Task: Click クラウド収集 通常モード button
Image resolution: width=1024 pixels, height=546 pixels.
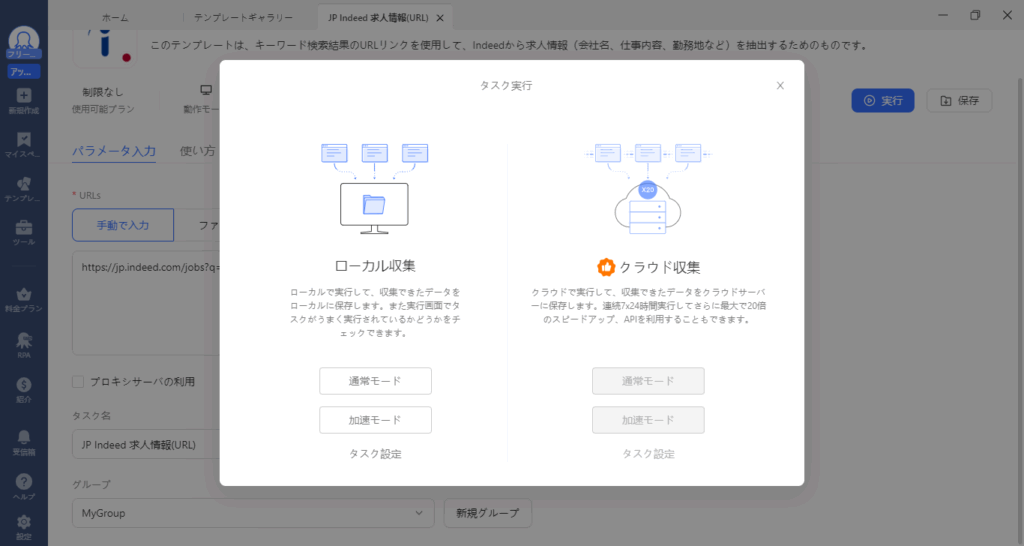Action: (648, 381)
